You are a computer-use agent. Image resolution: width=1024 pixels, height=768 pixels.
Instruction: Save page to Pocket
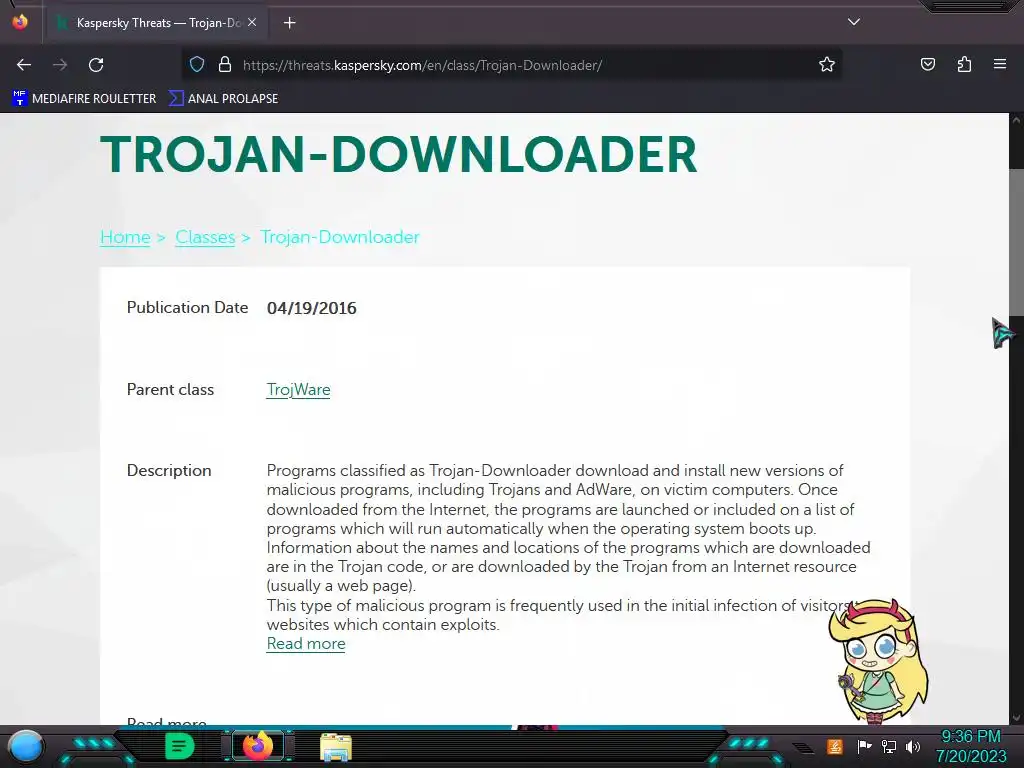(927, 64)
